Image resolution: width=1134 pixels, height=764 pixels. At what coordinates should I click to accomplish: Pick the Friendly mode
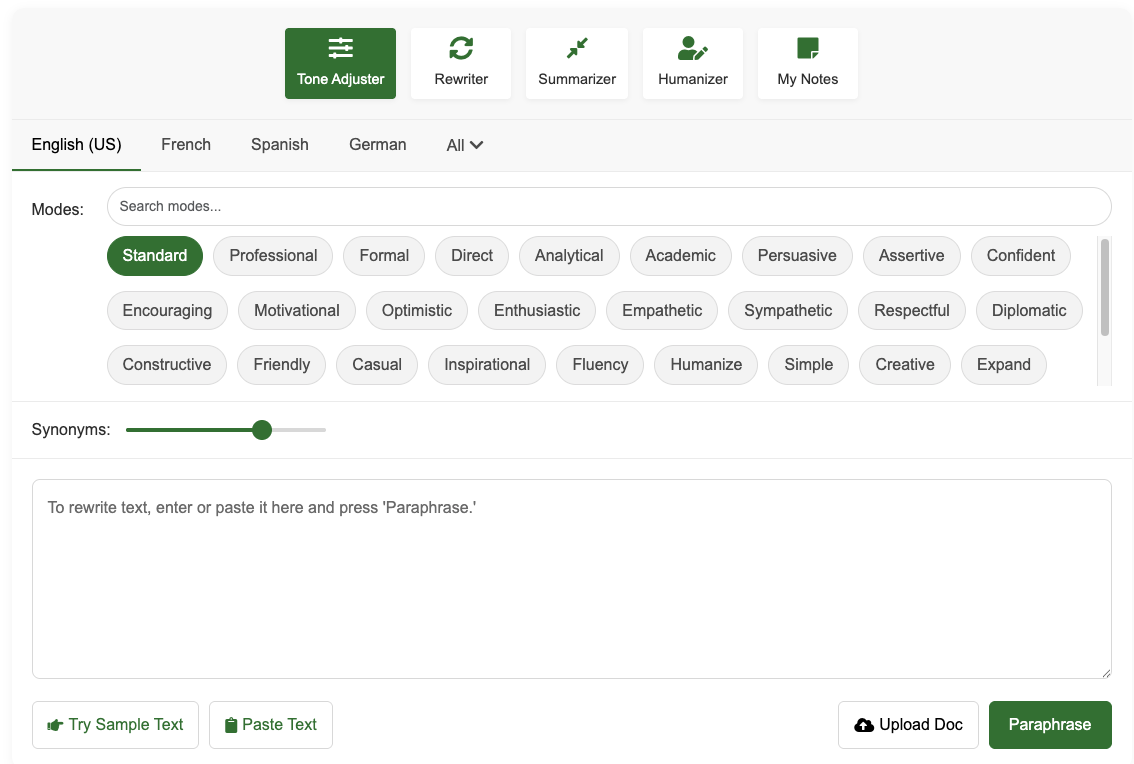(x=281, y=365)
